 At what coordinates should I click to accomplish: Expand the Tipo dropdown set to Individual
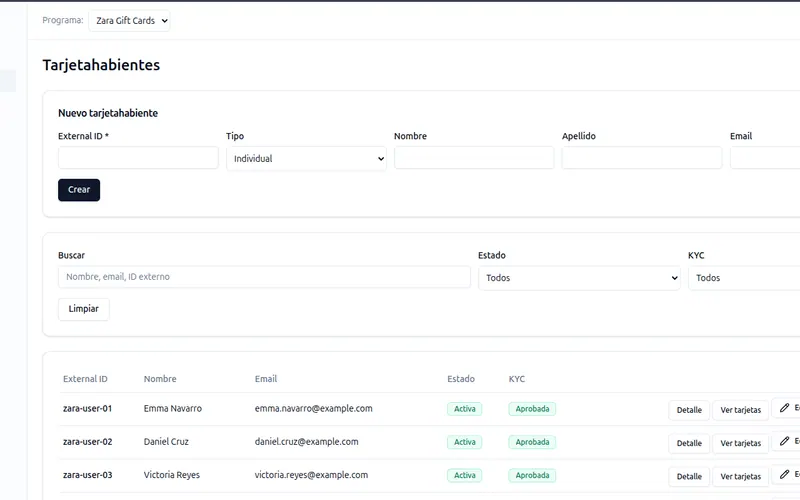306,159
